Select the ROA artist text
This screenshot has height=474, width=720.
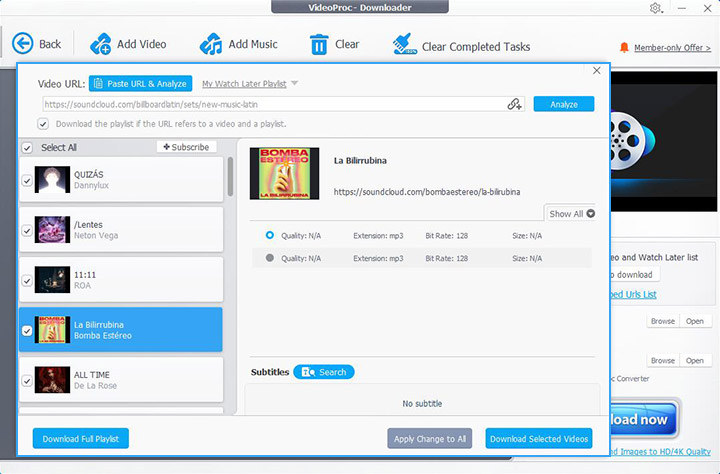[x=82, y=286]
